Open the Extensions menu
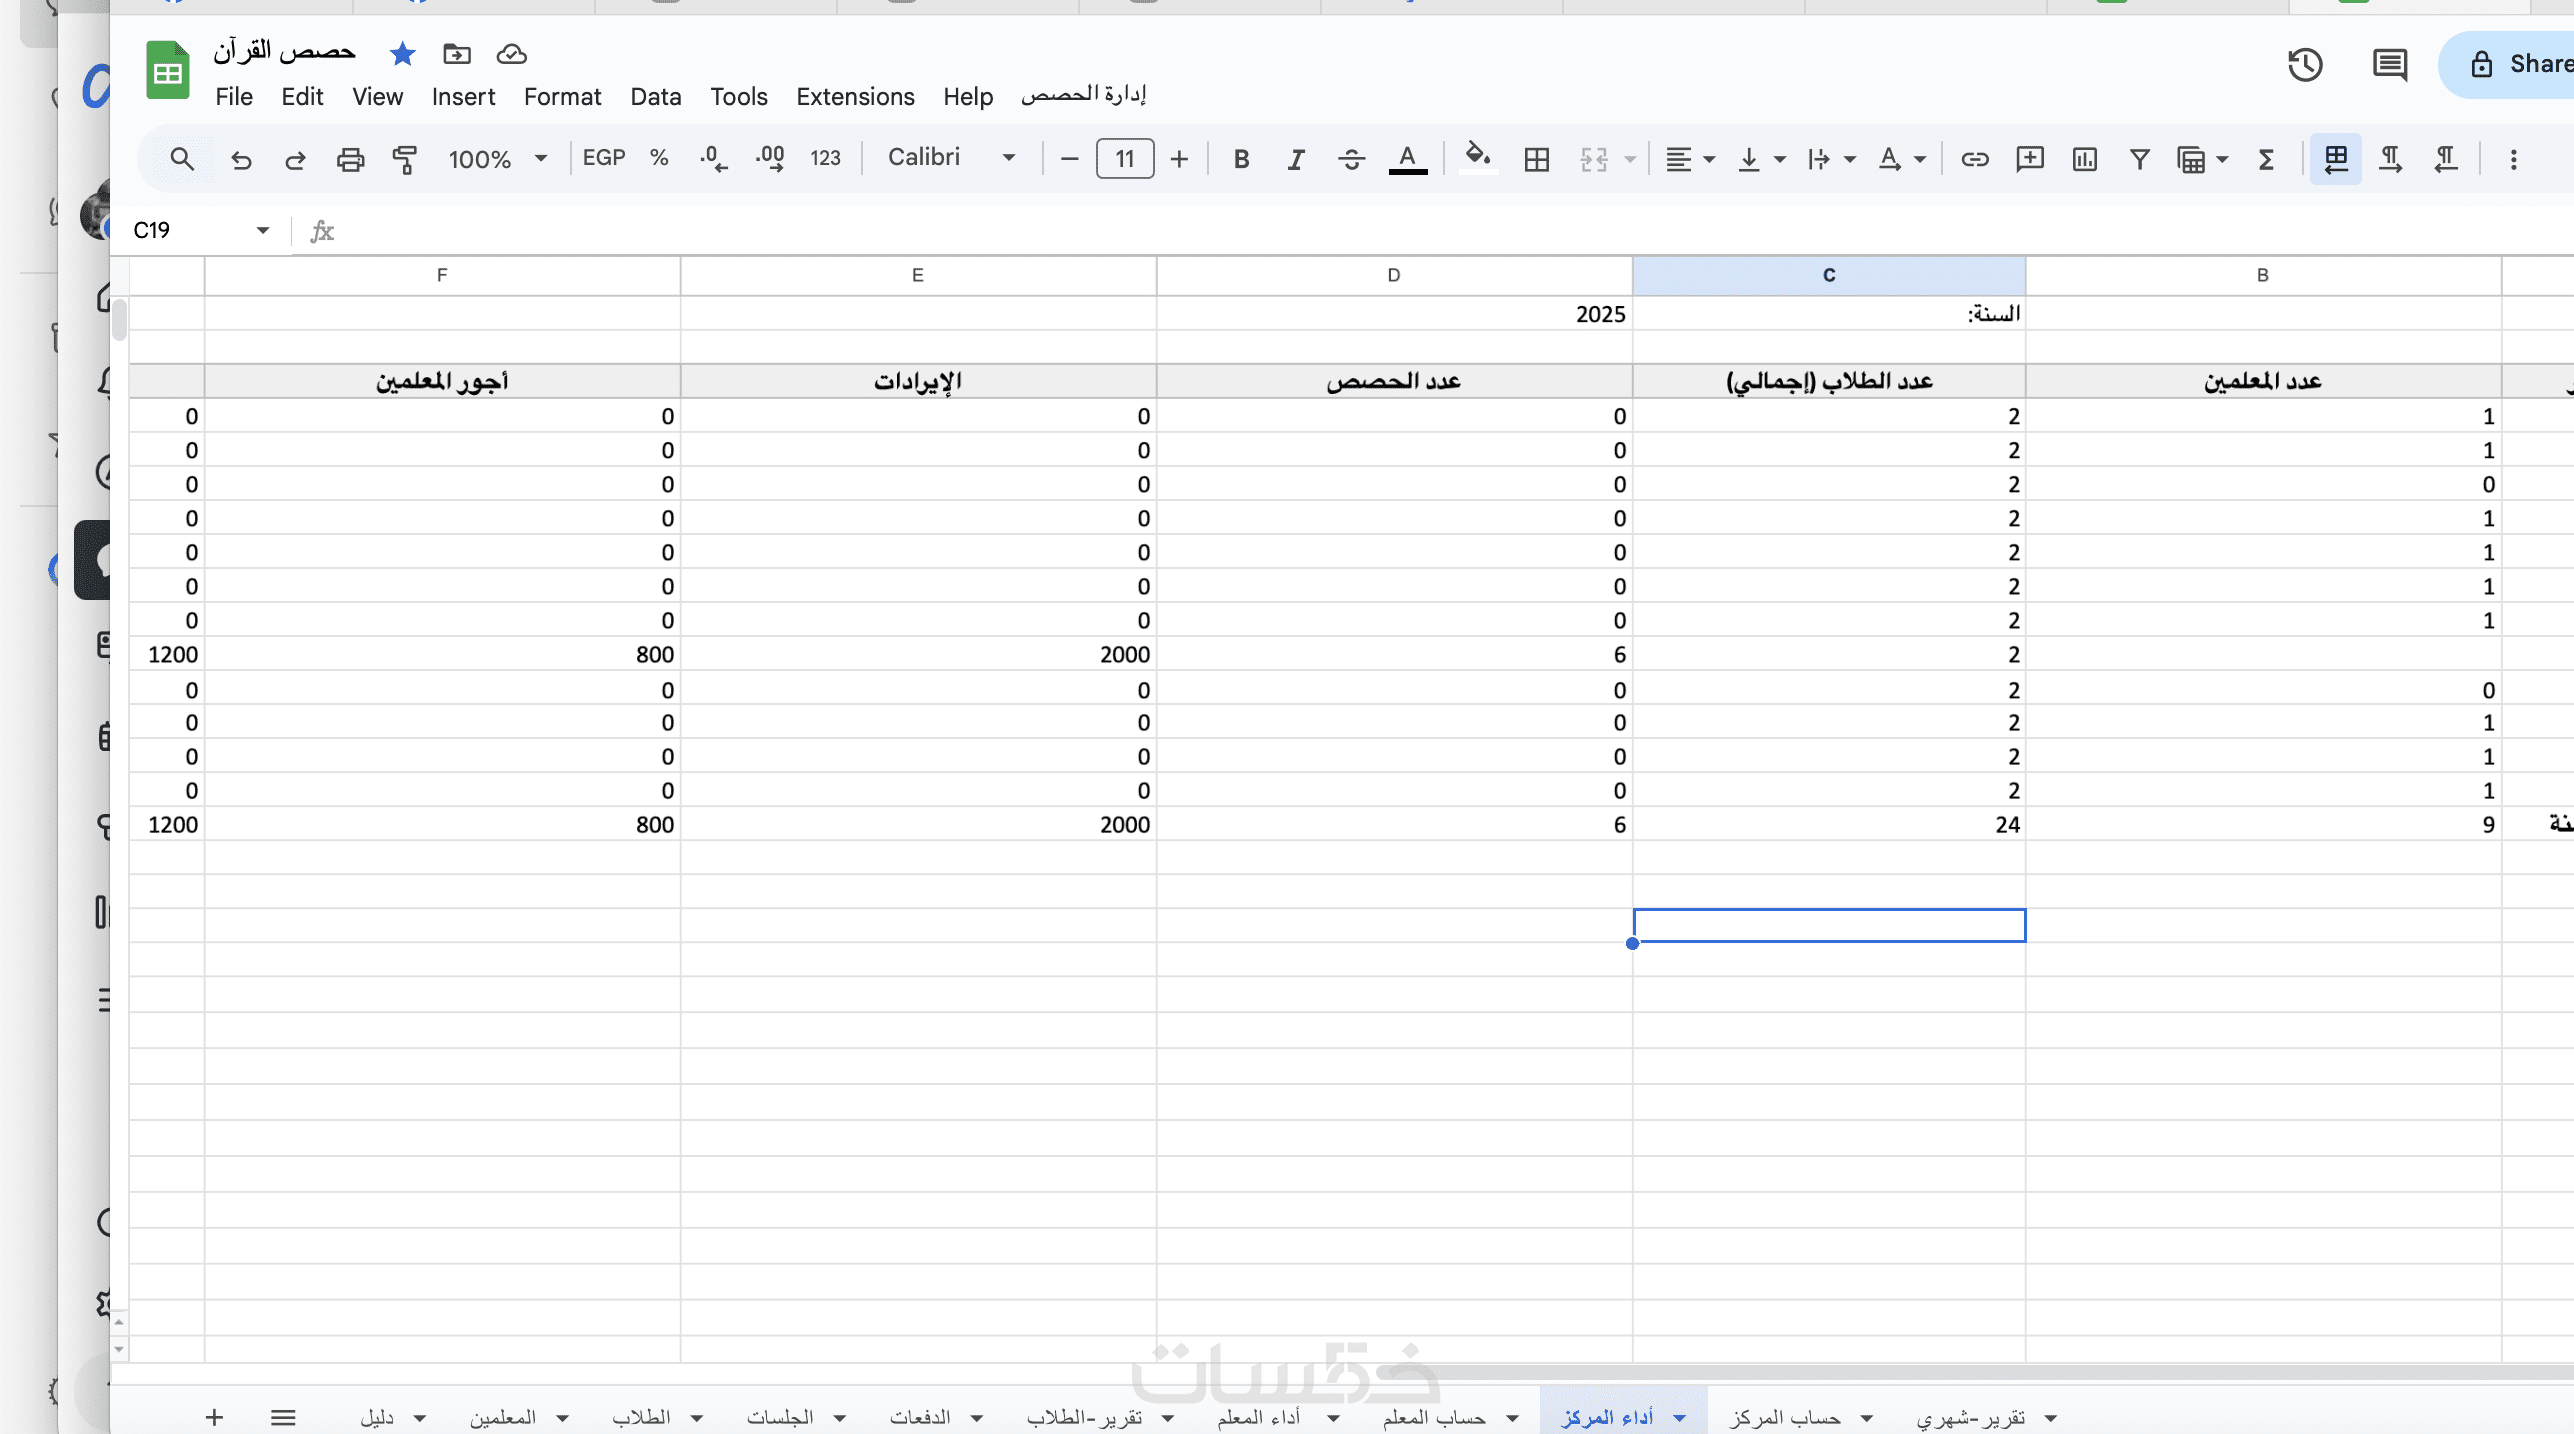Screen dimensions: 2574x1434 (x=855, y=97)
